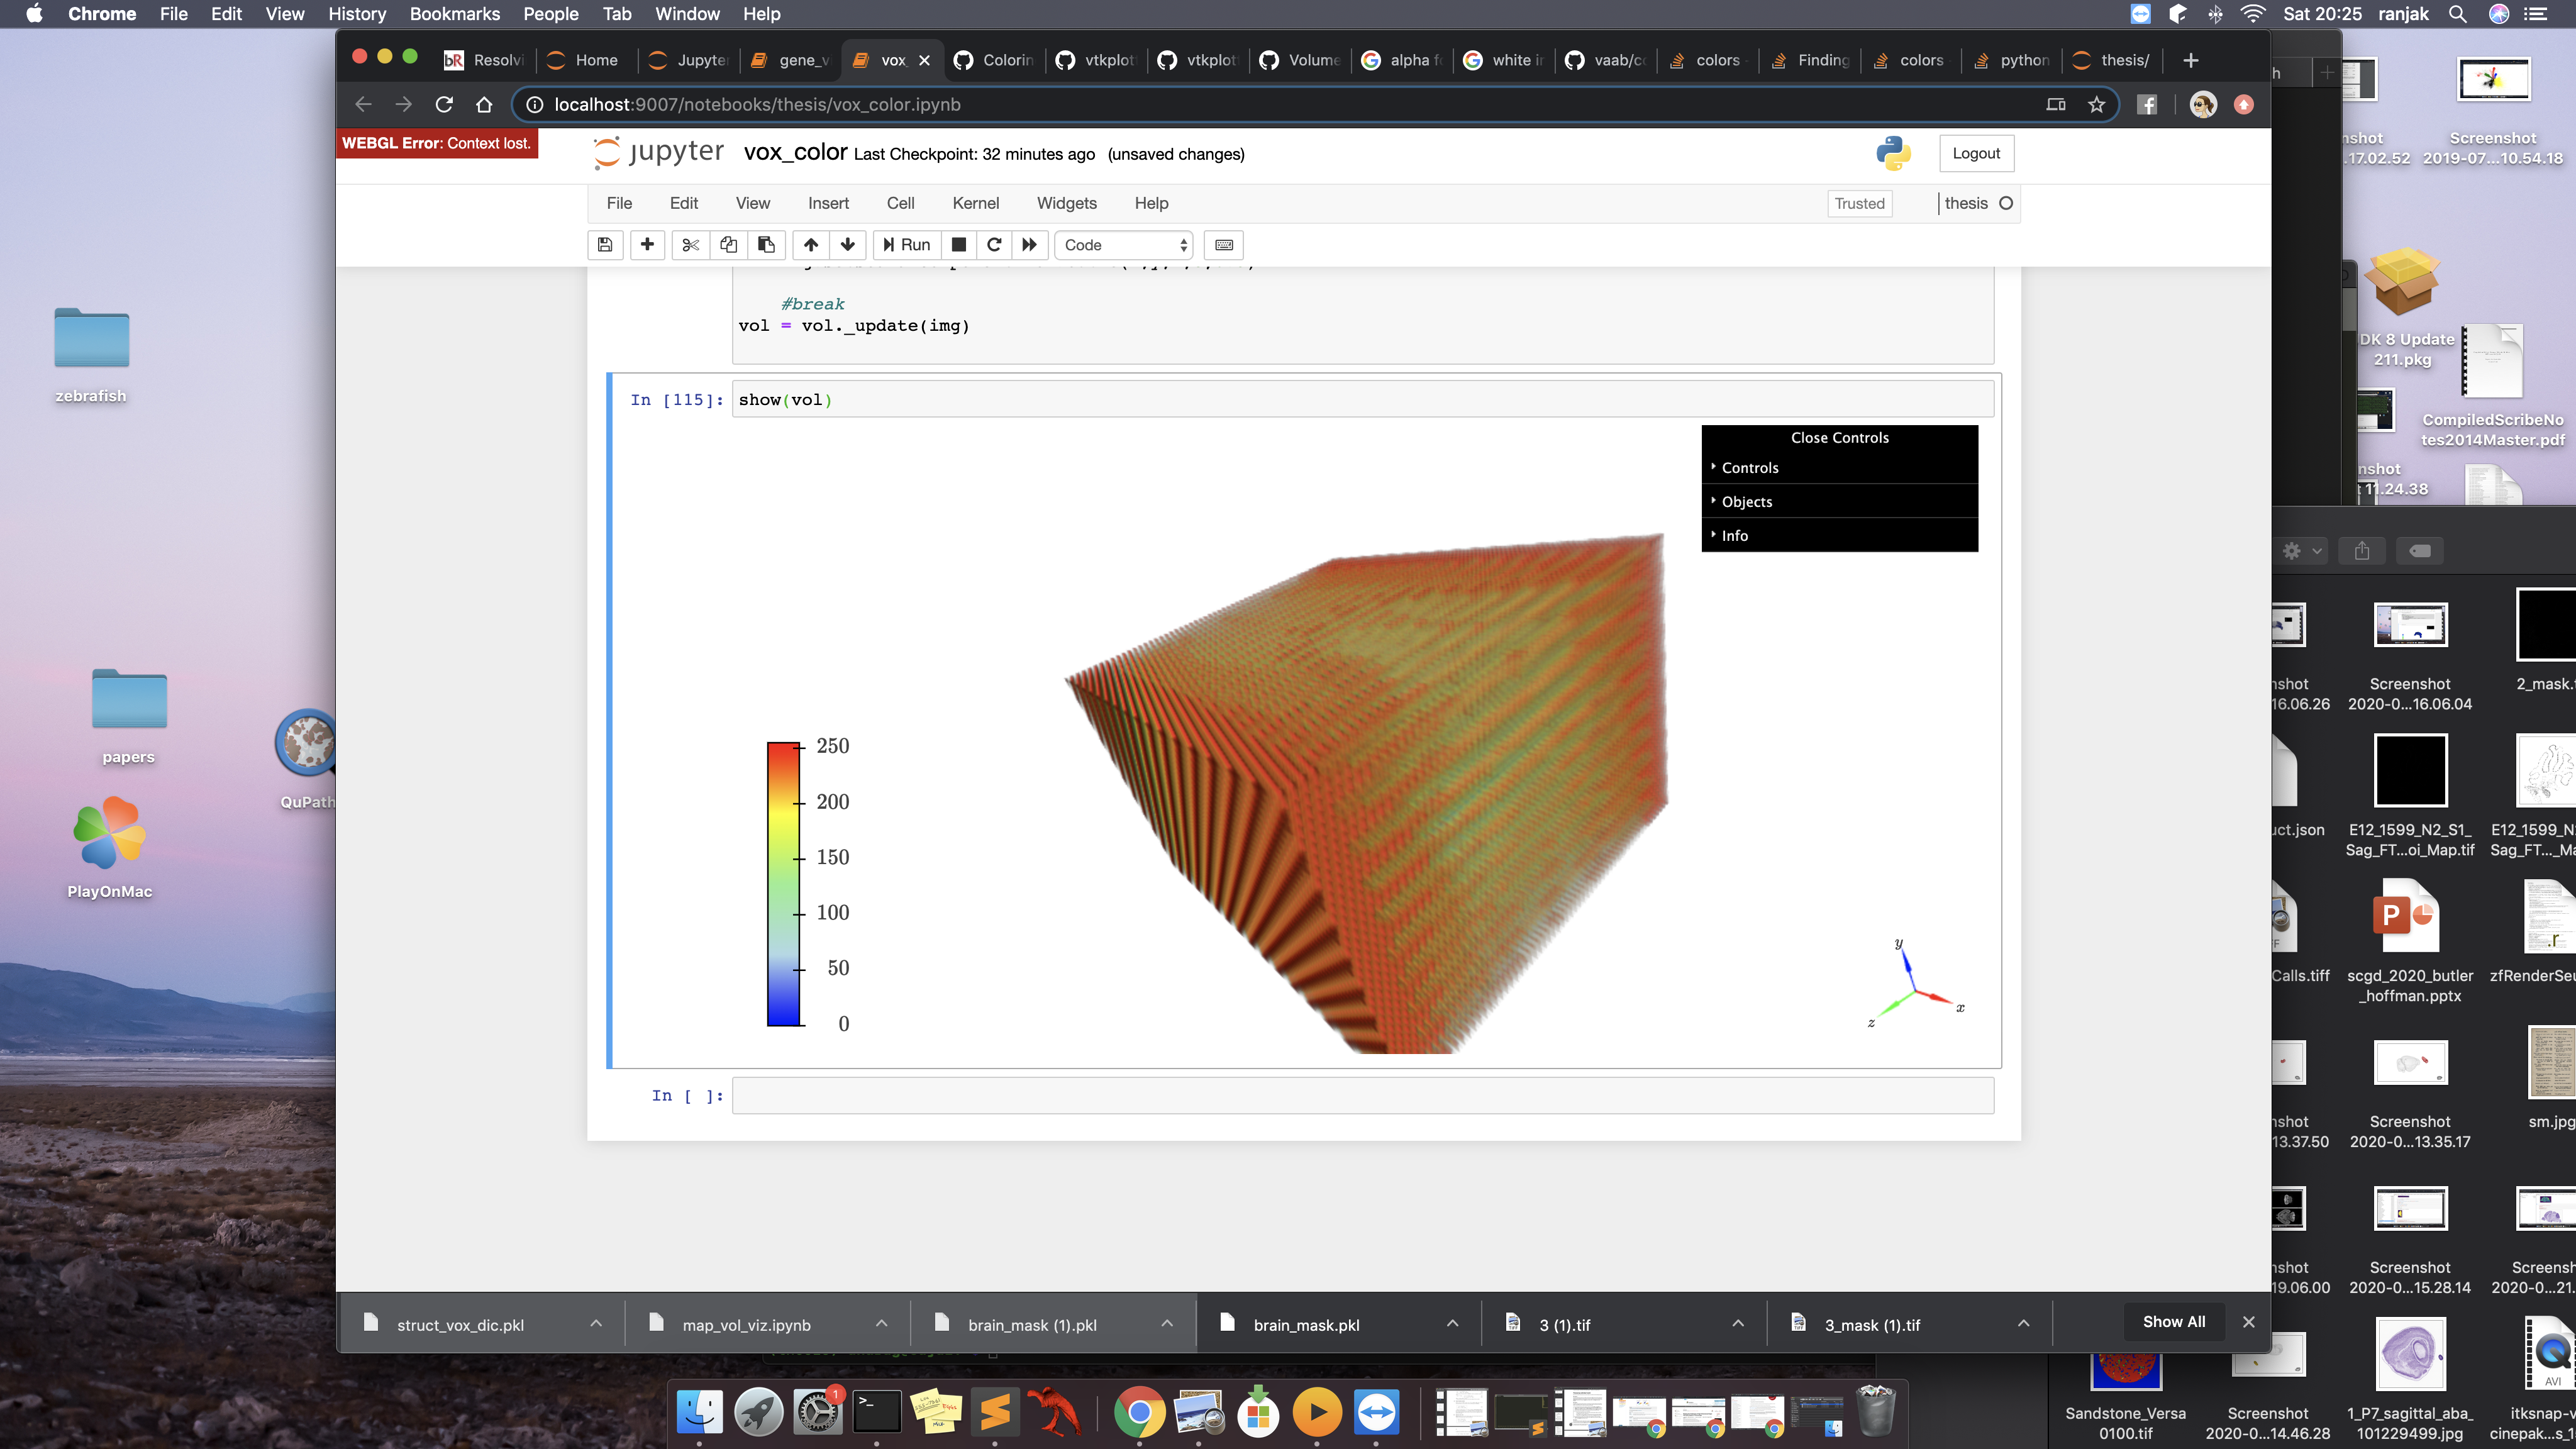2576x1449 pixels.
Task: Open the command palette keyboard icon
Action: [1224, 245]
